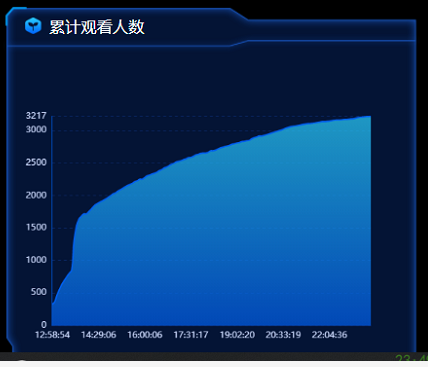Select the 累计观看人数 panel title
The width and height of the screenshot is (428, 367).
[97, 27]
